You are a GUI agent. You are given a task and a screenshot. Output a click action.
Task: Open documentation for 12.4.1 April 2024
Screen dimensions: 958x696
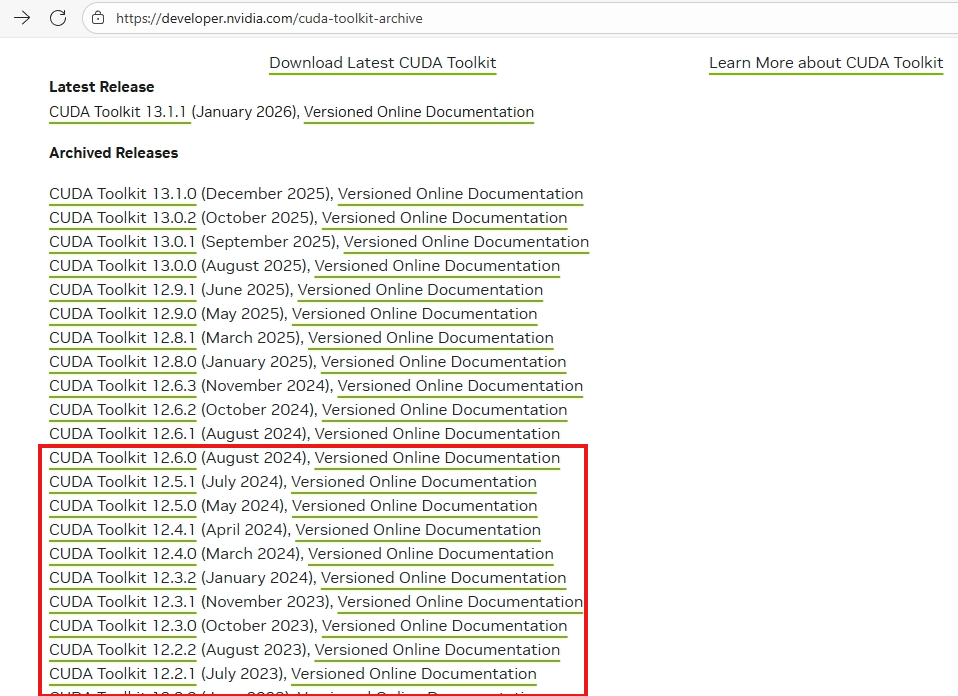coord(418,530)
